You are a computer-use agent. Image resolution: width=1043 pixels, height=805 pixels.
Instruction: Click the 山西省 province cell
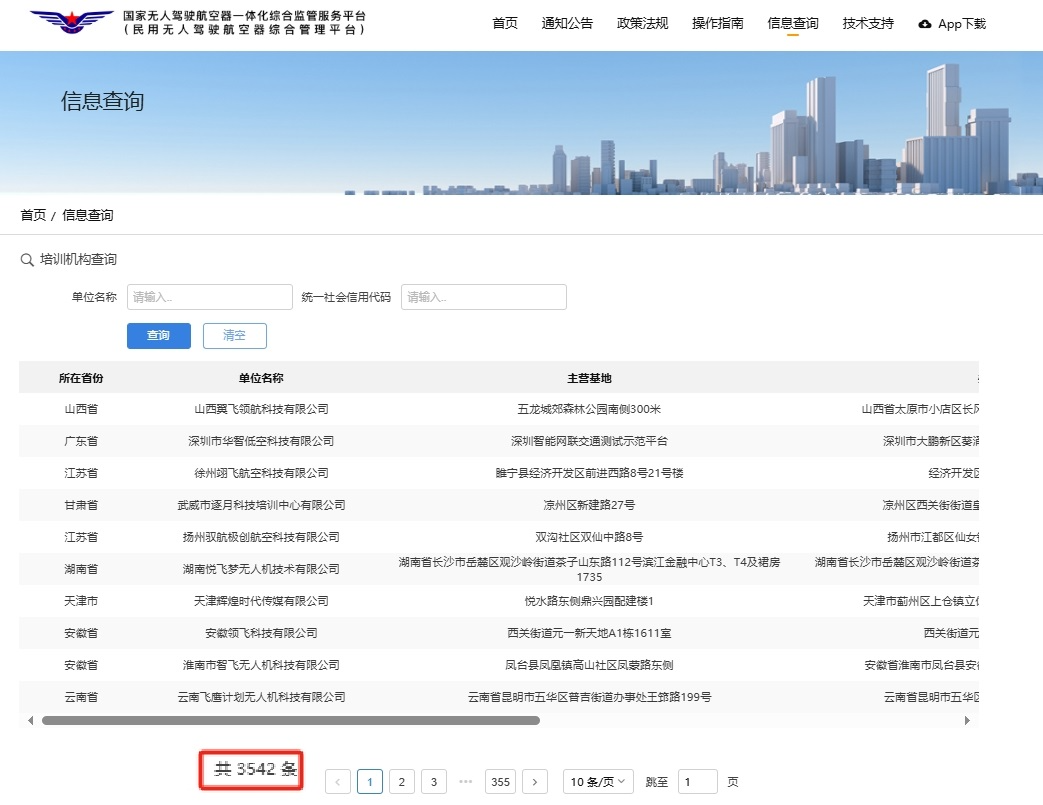pyautogui.click(x=81, y=409)
